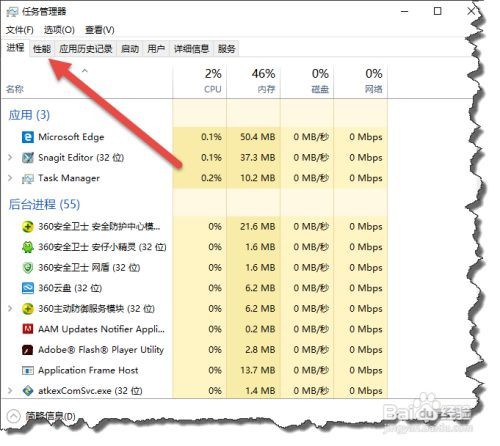Click the Application Frame Host icon

[x=28, y=370]
